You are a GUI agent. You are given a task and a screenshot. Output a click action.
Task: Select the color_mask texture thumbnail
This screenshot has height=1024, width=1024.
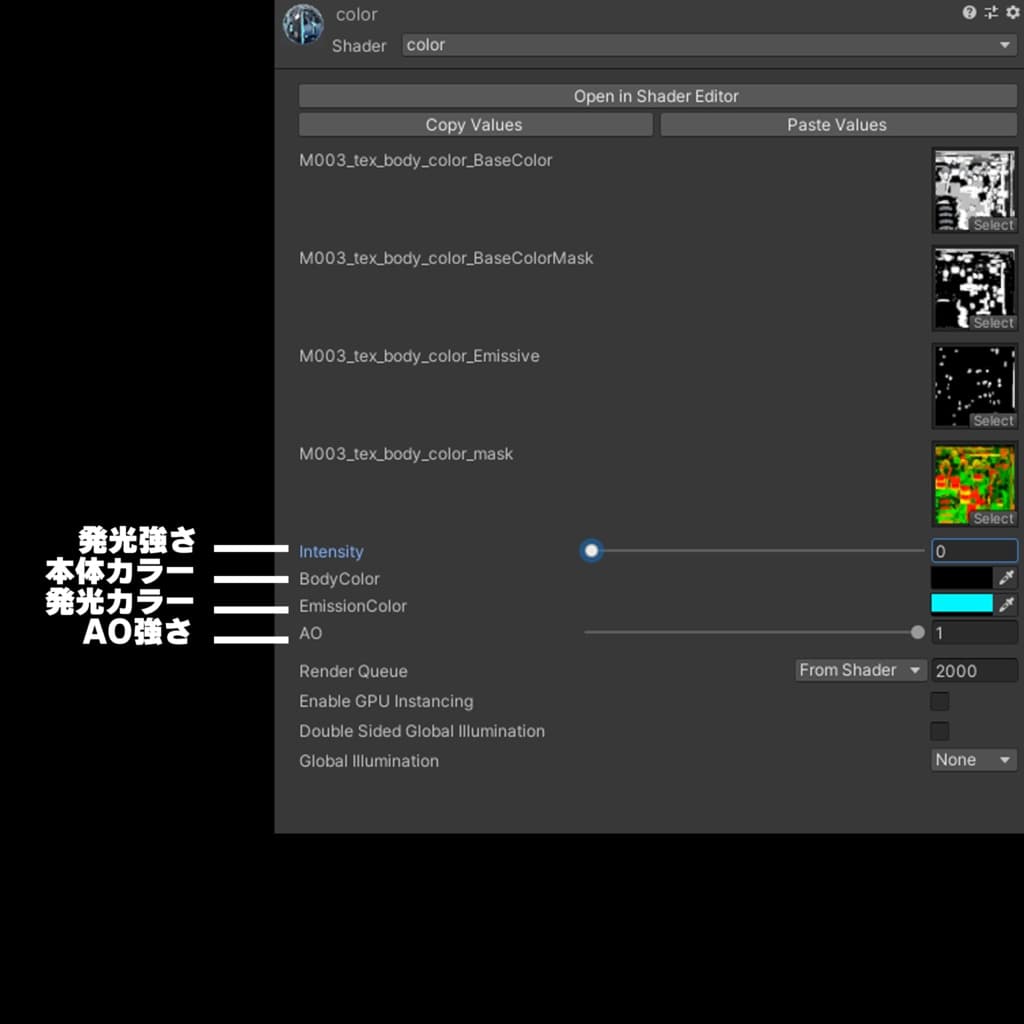(x=974, y=484)
